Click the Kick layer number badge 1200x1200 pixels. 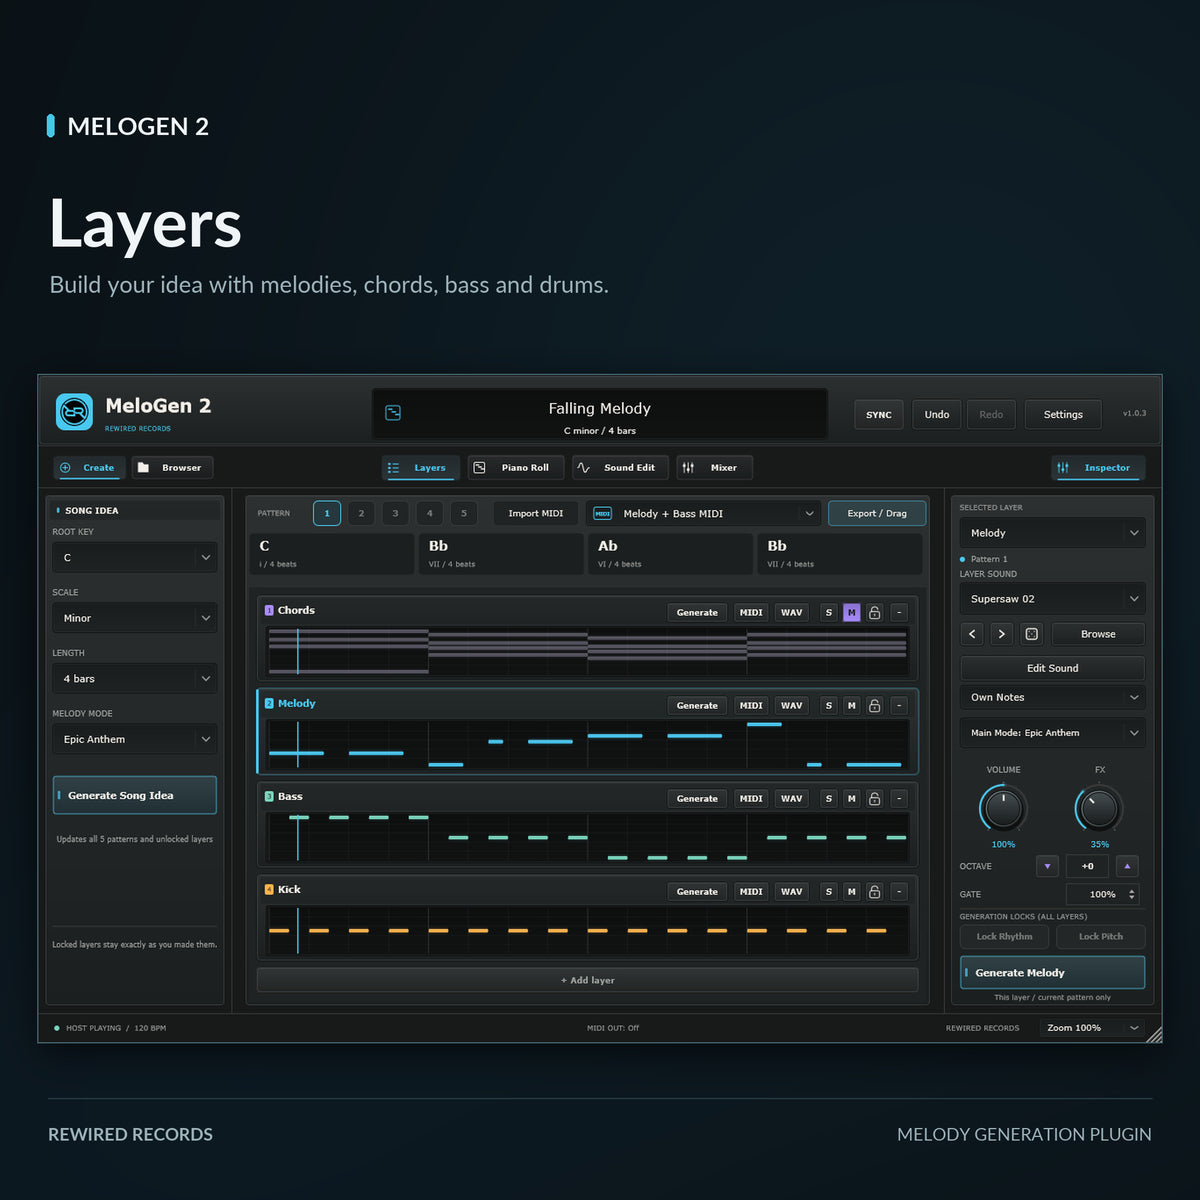(269, 889)
